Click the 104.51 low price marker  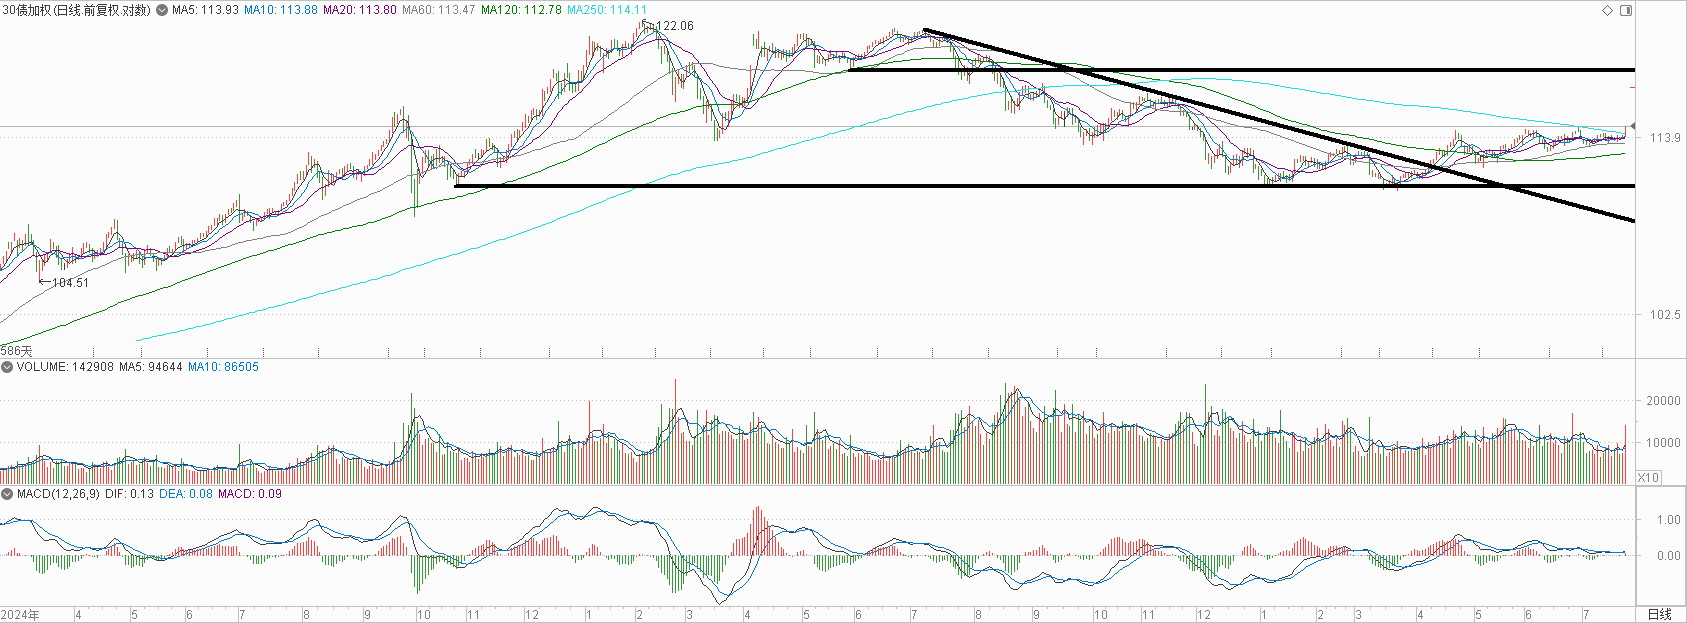tap(64, 283)
